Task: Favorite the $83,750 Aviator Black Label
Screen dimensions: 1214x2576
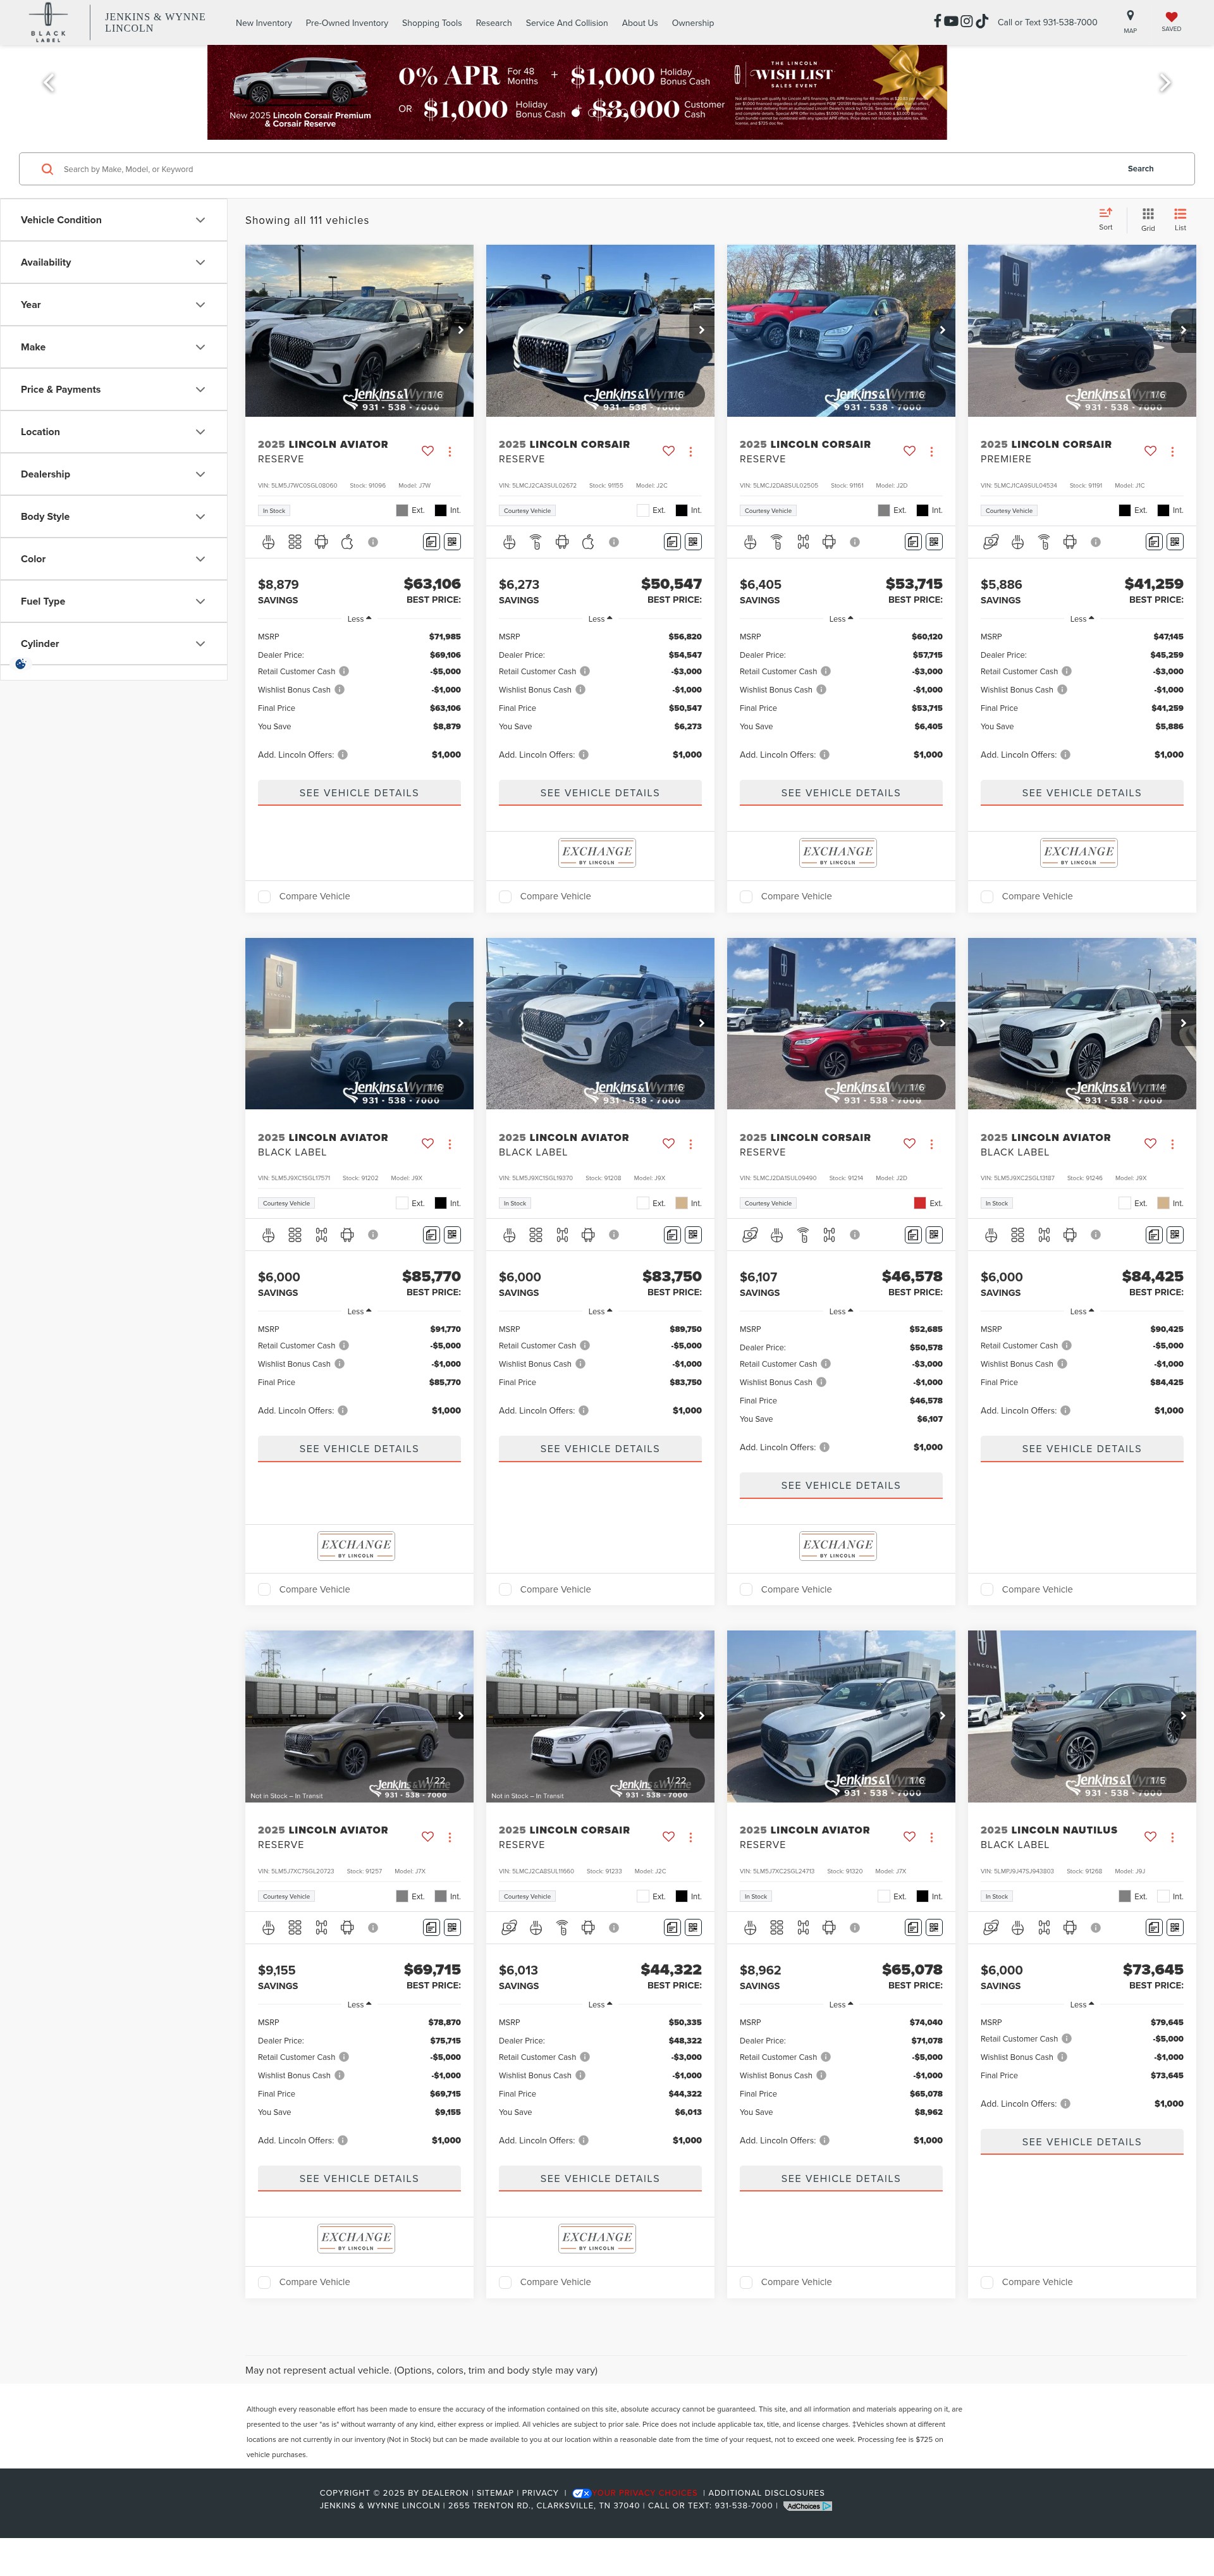Action: coord(669,1144)
